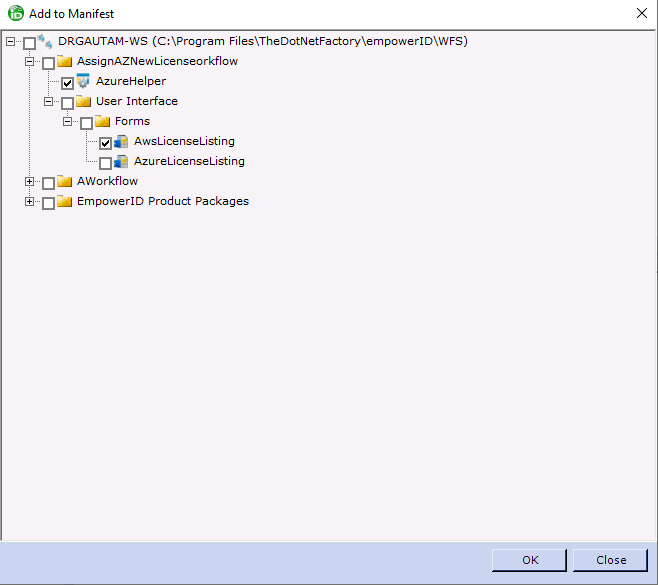Image resolution: width=658 pixels, height=585 pixels.
Task: Select the AzureLicenseListing label
Action: (189, 161)
